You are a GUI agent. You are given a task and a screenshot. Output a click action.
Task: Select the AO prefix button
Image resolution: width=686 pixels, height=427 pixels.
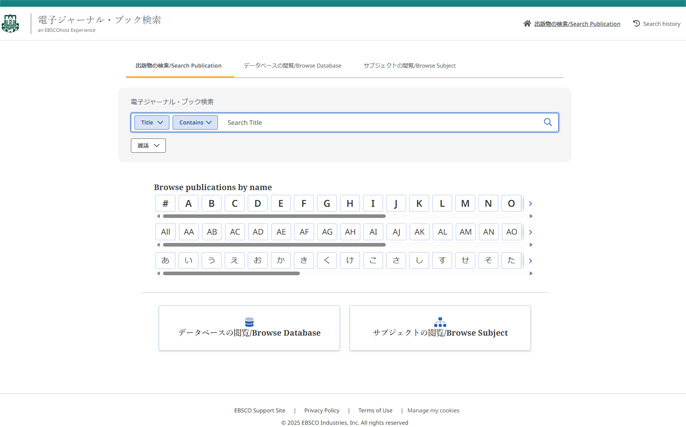point(511,232)
